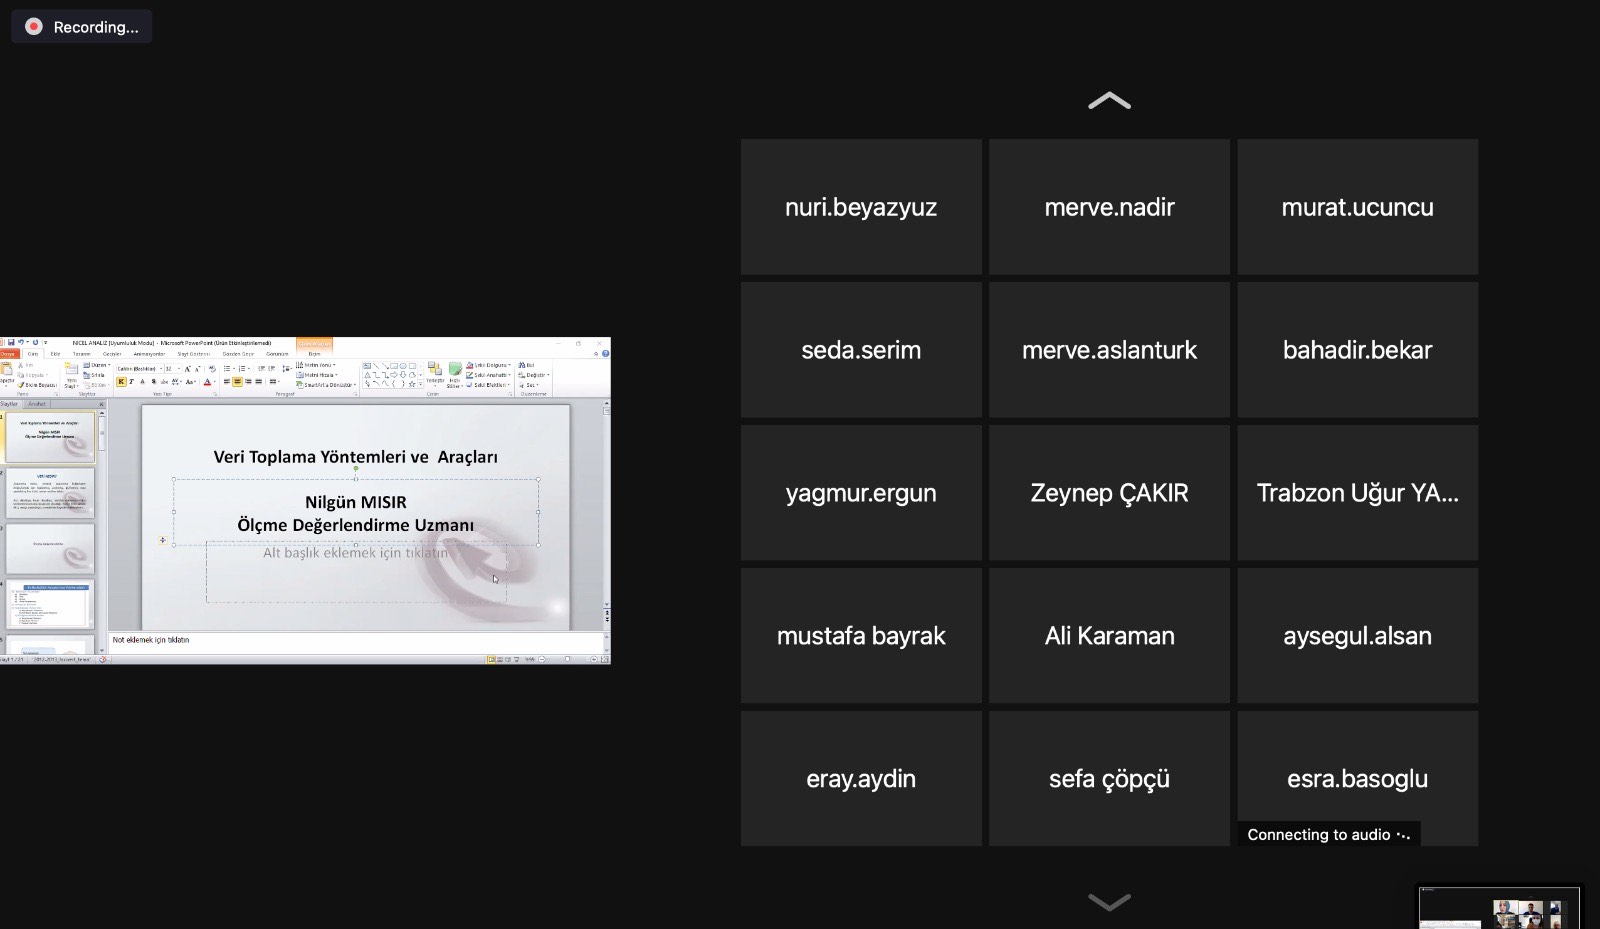1600x929 pixels.
Task: Click the Bul (find) icon
Action: point(526,365)
